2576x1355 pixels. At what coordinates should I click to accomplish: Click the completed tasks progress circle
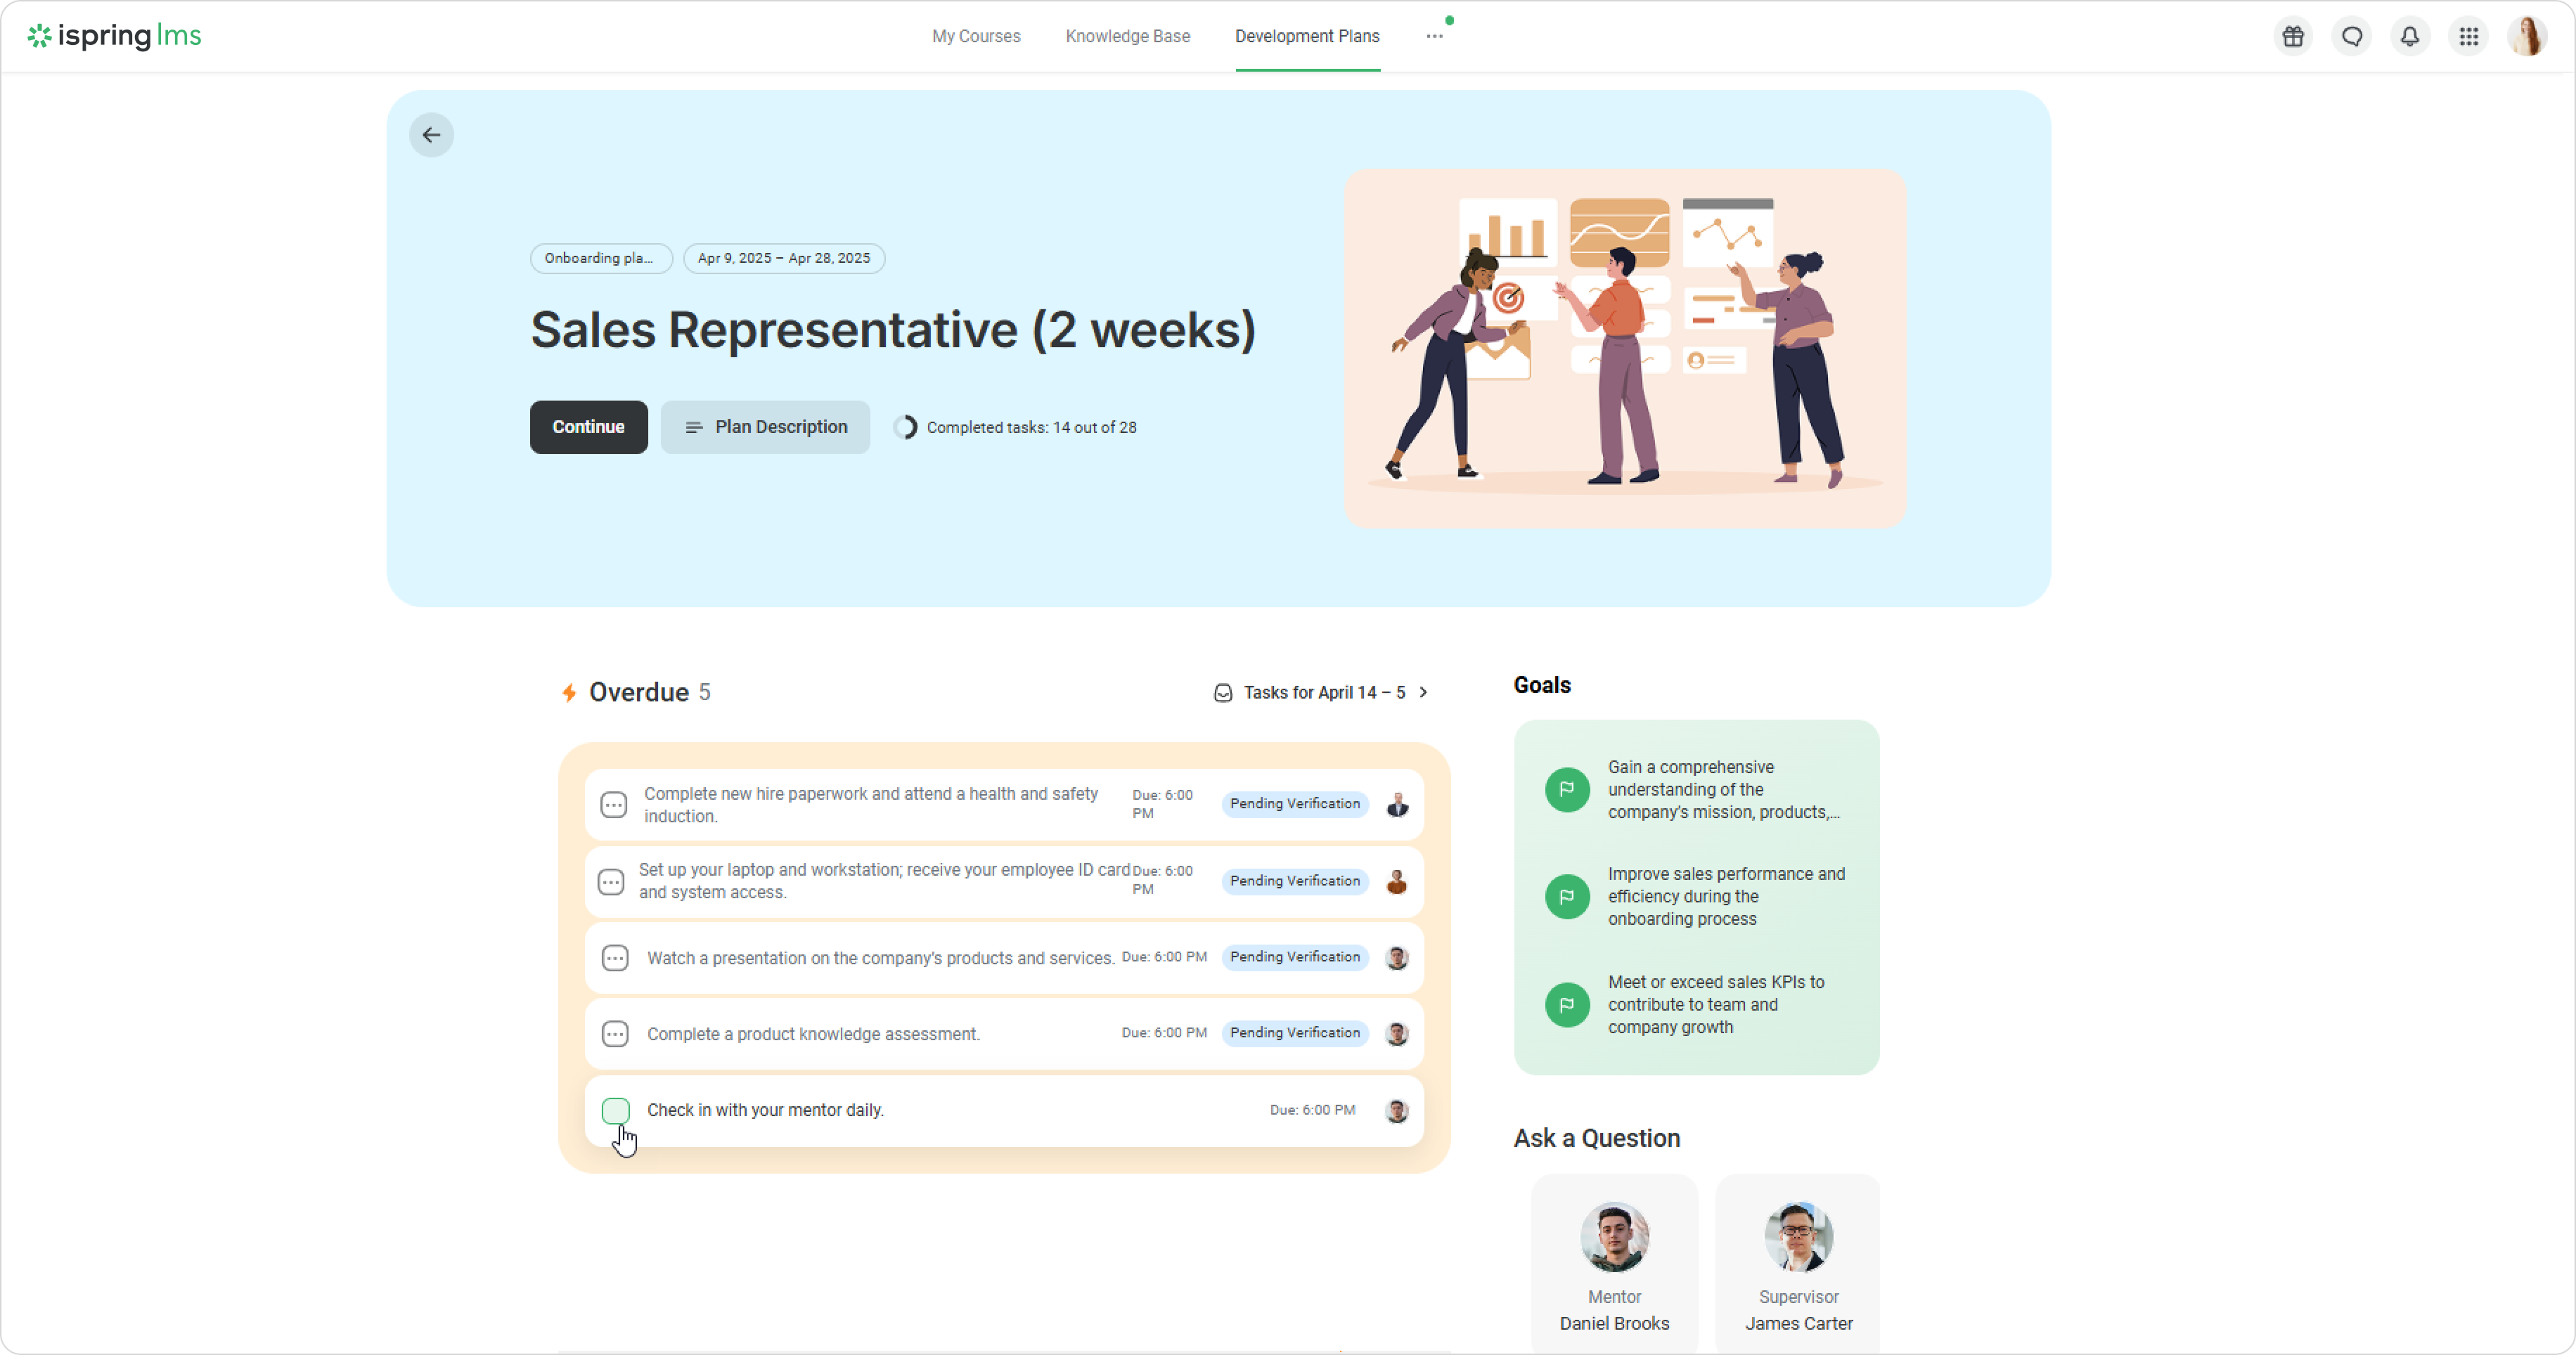(x=905, y=427)
